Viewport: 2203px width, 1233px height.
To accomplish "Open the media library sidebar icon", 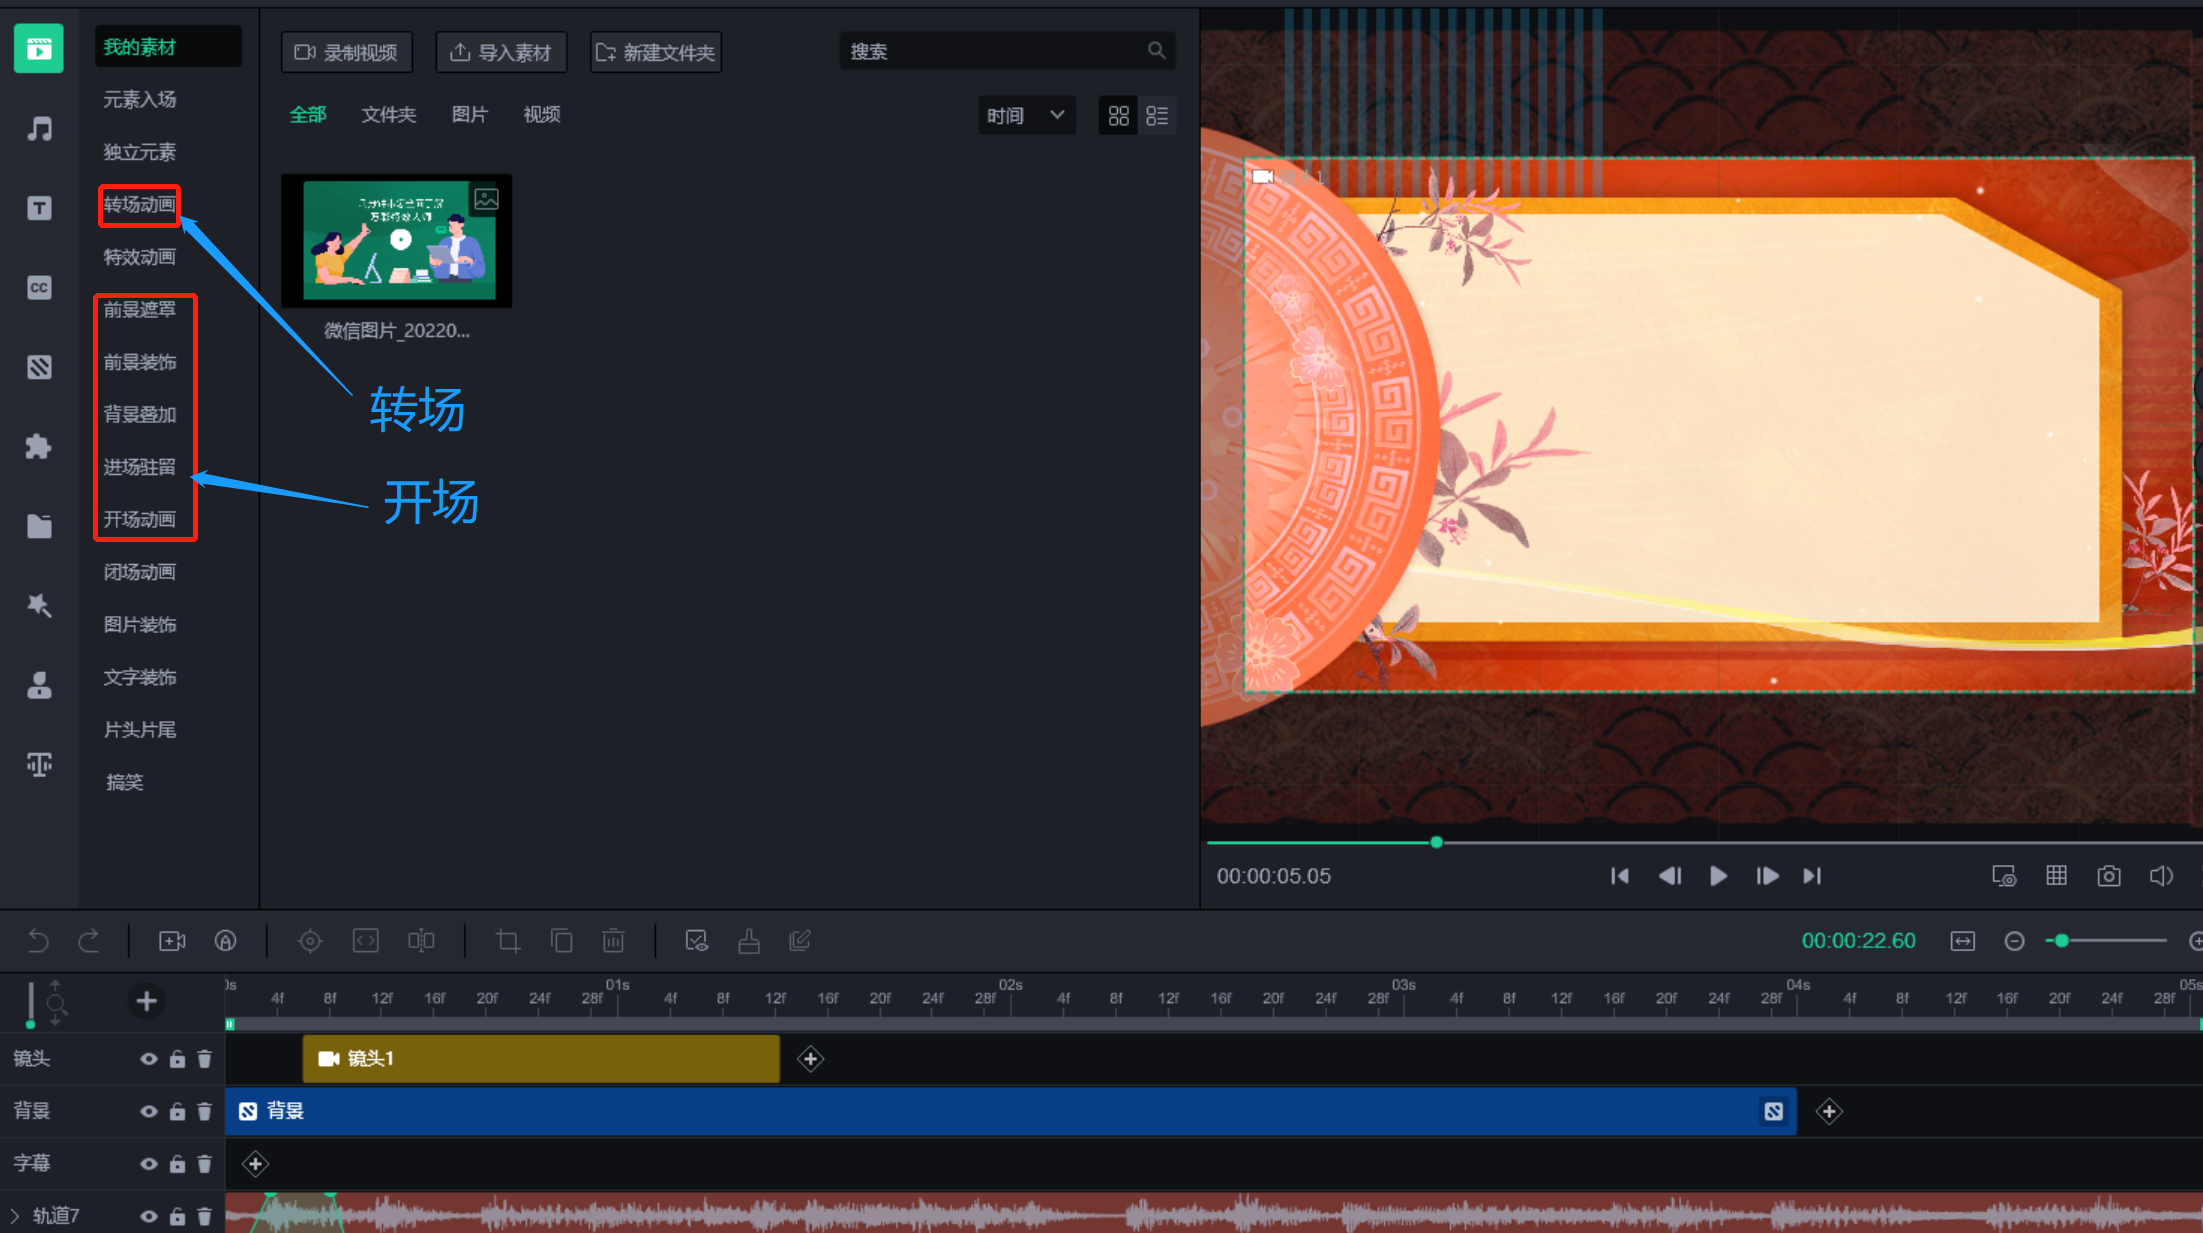I will tap(39, 48).
